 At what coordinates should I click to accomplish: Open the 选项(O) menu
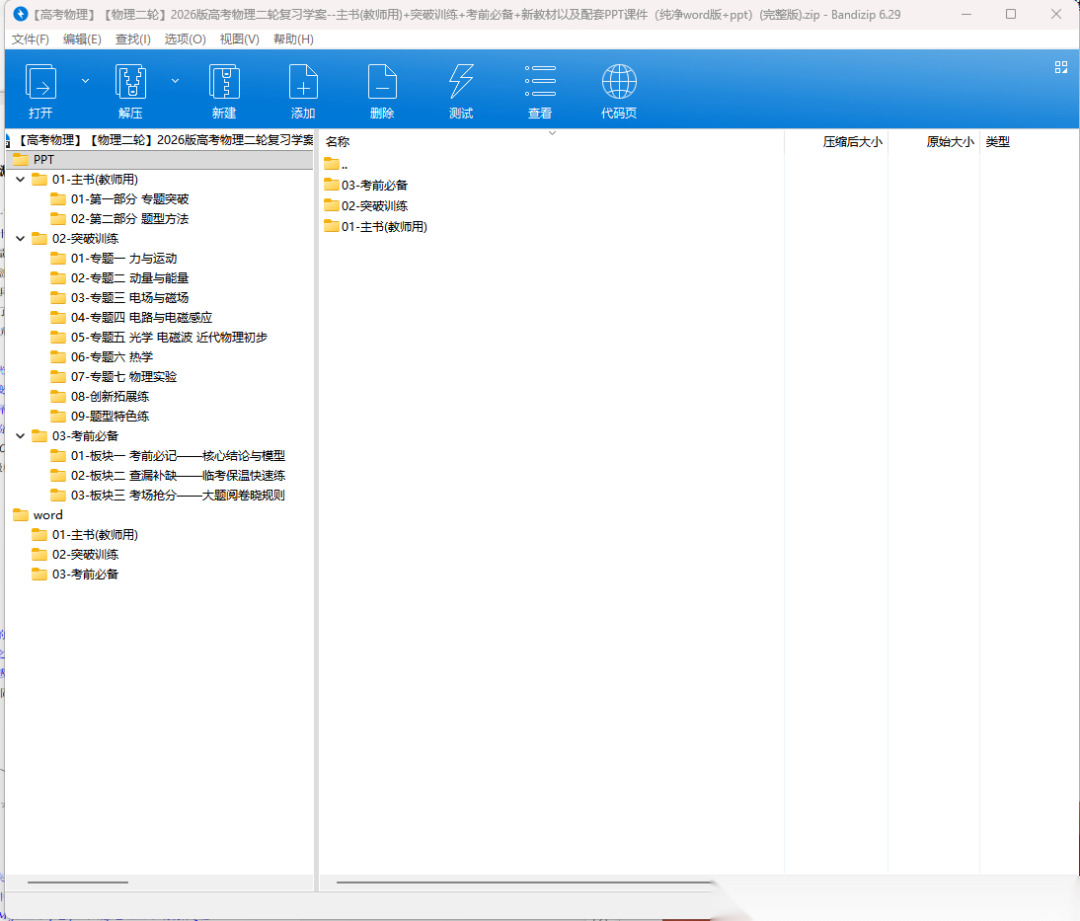pos(185,39)
